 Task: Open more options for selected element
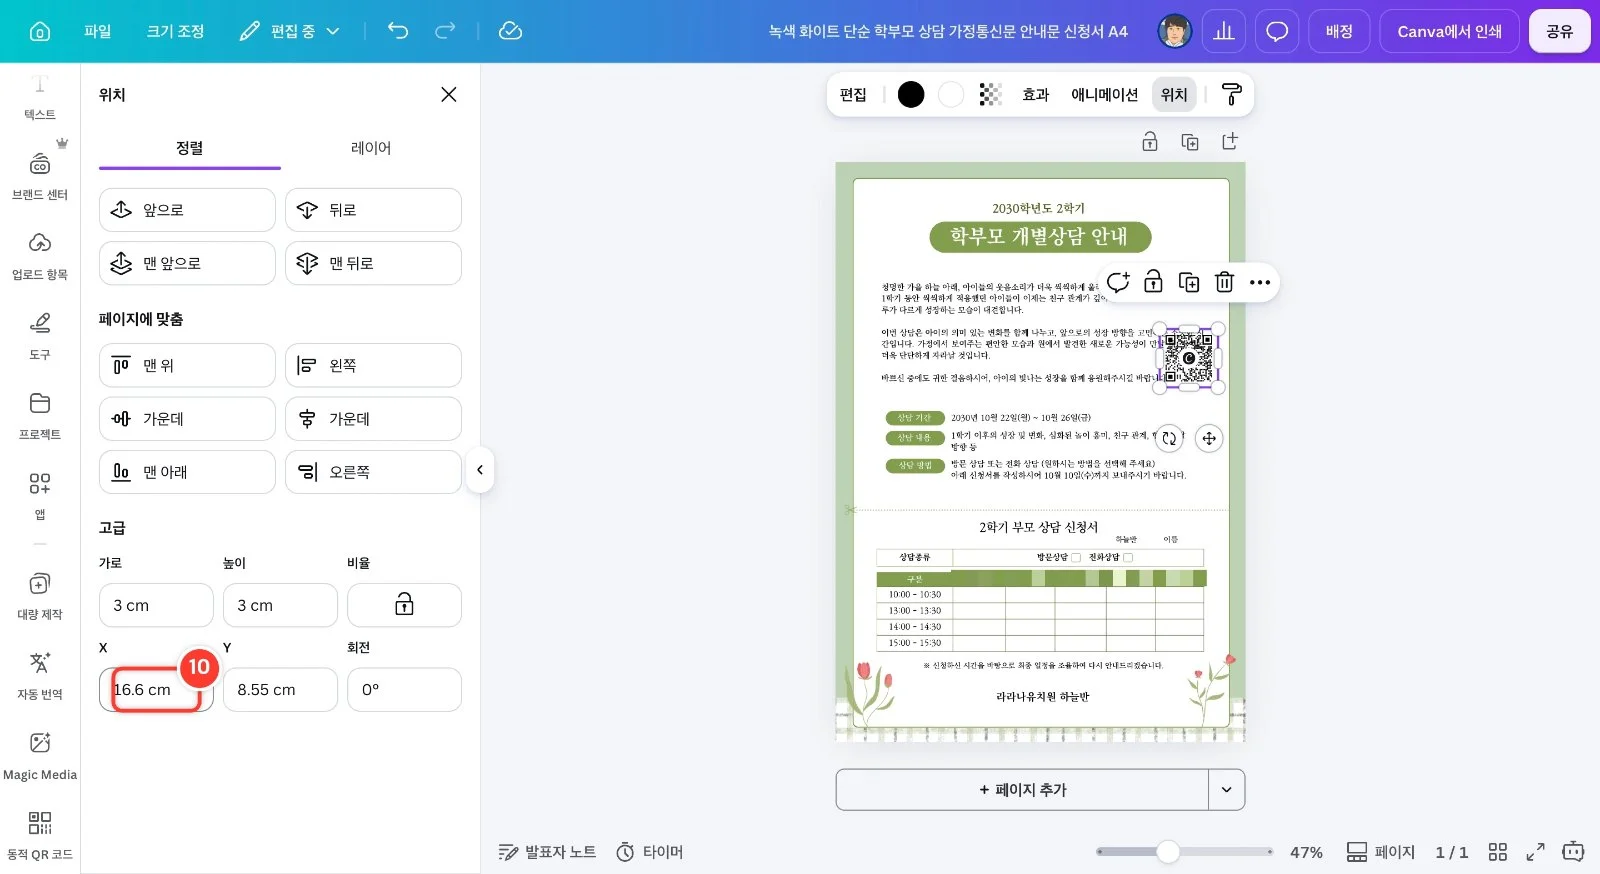pos(1260,282)
